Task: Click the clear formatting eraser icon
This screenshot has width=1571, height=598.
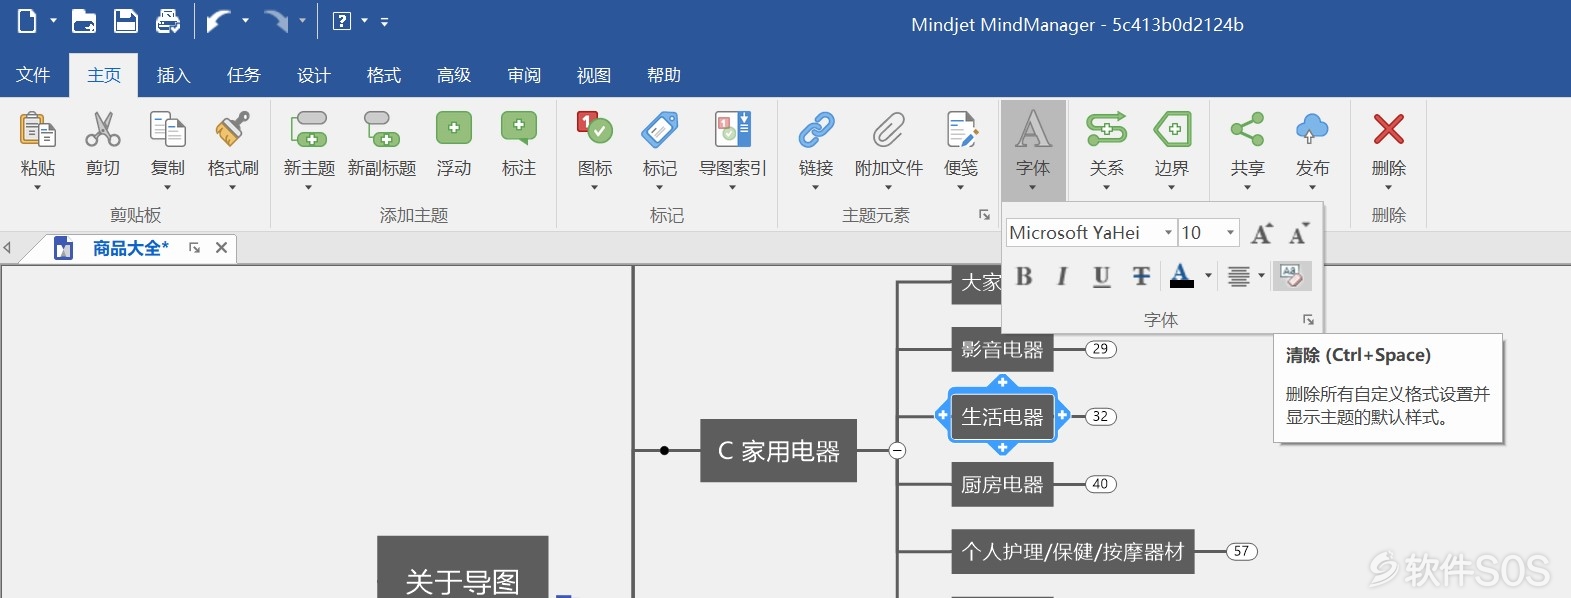Action: [x=1291, y=276]
